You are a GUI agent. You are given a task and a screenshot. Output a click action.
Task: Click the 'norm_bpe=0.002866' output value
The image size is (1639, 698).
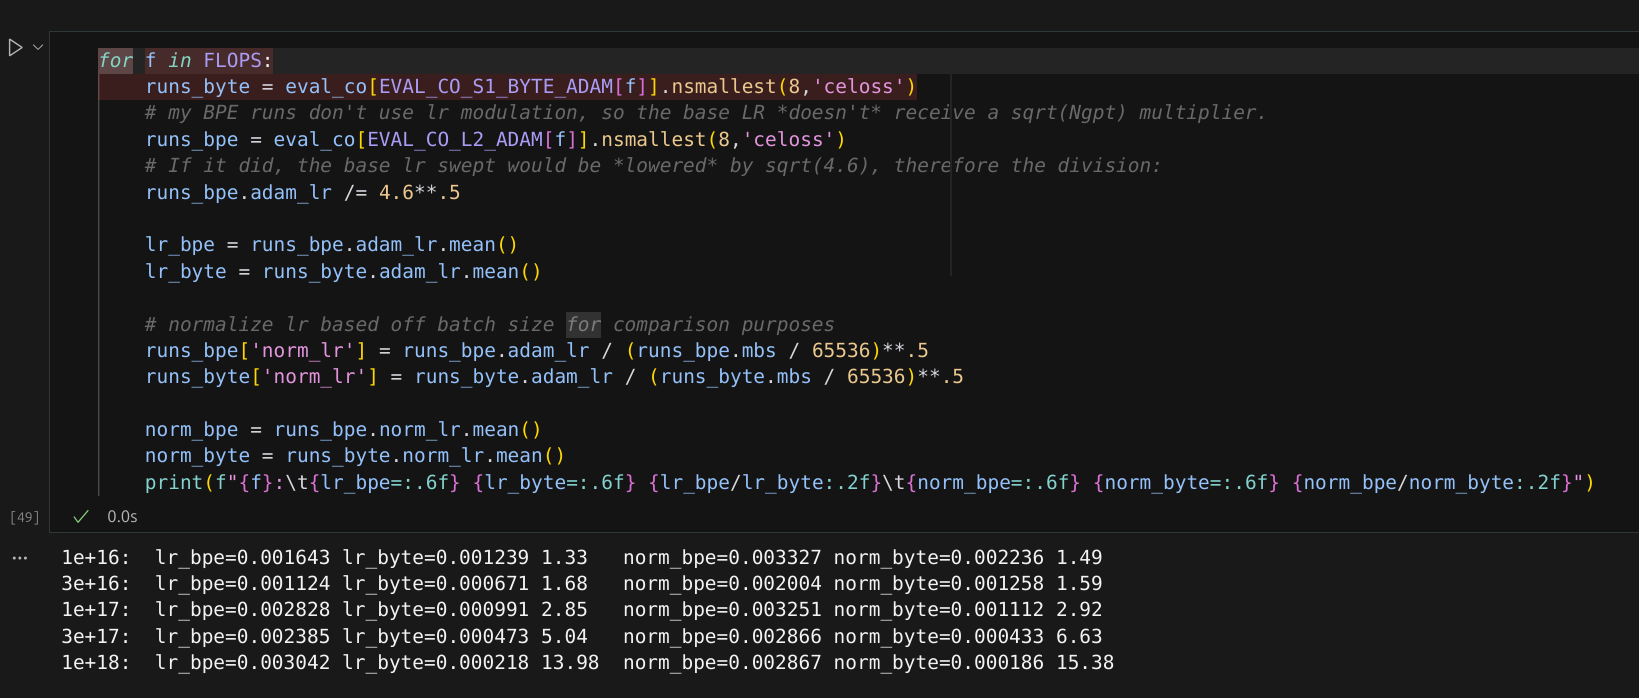coord(722,637)
